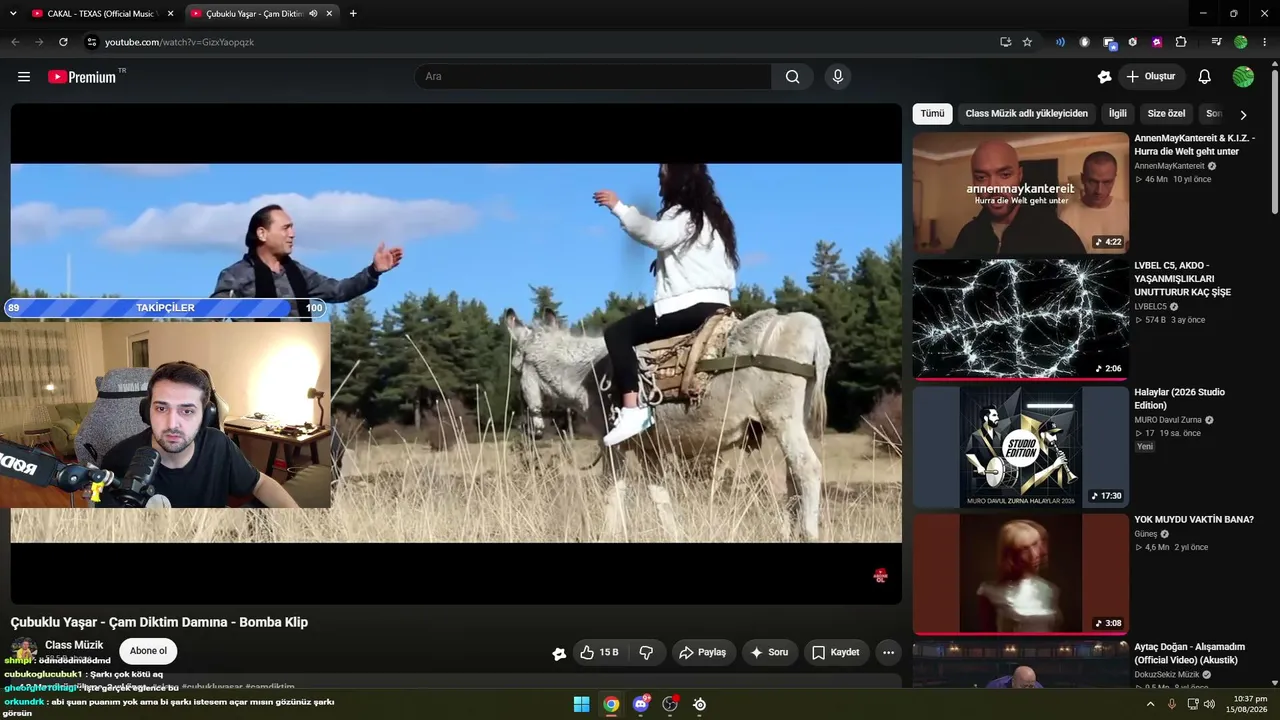The image size is (1280, 720).
Task: Click the gray hand extension icon
Action: 1085,42
